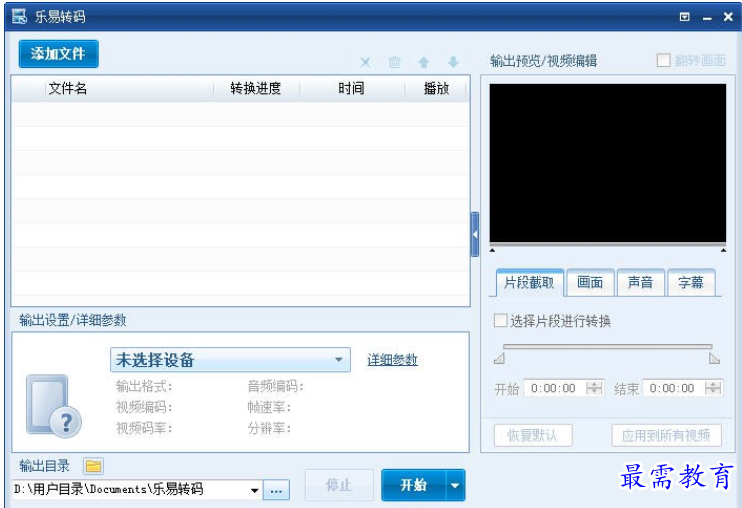This screenshot has width=742, height=508.
Task: Click the 结束 time spinner arrows
Action: tap(713, 389)
